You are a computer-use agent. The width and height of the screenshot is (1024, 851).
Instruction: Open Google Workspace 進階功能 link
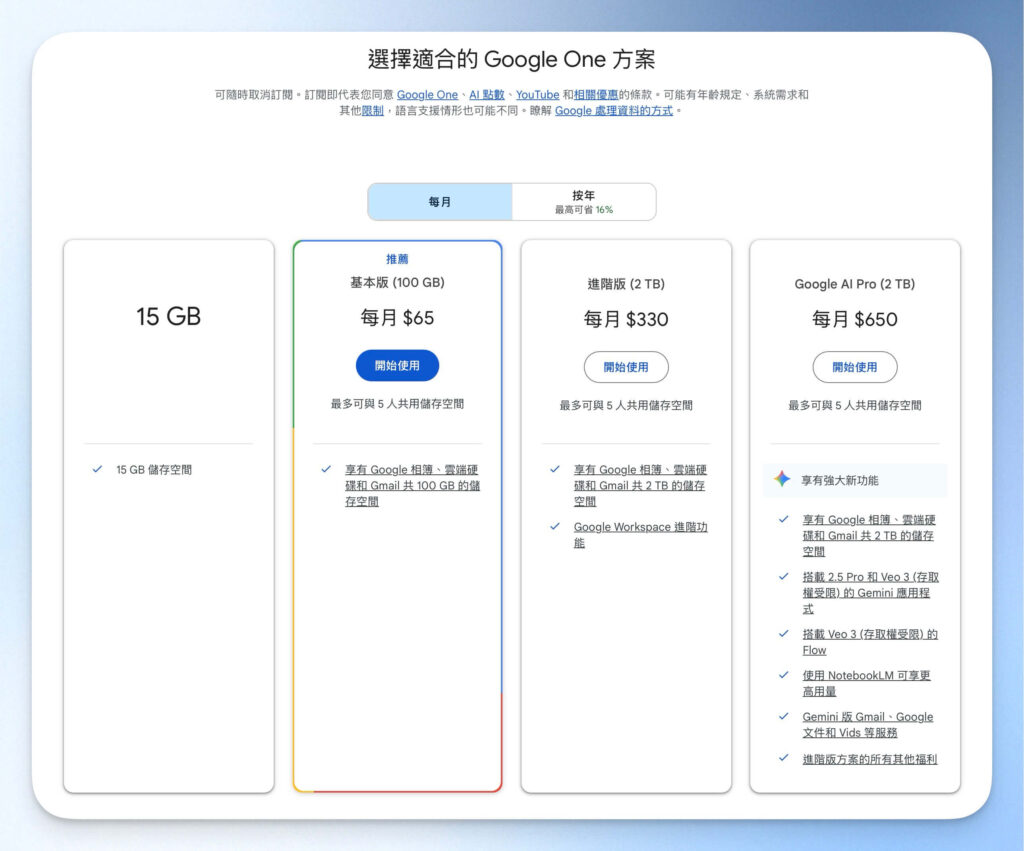tap(640, 535)
